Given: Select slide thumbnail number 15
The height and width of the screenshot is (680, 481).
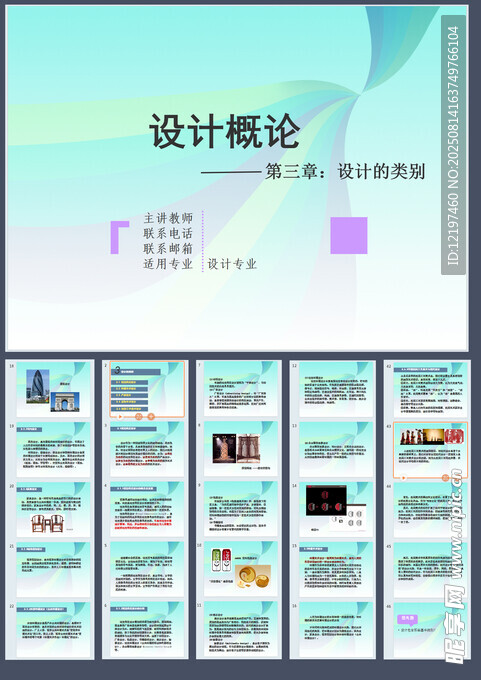Looking at the screenshot, I should pyautogui.click(x=336, y=569).
